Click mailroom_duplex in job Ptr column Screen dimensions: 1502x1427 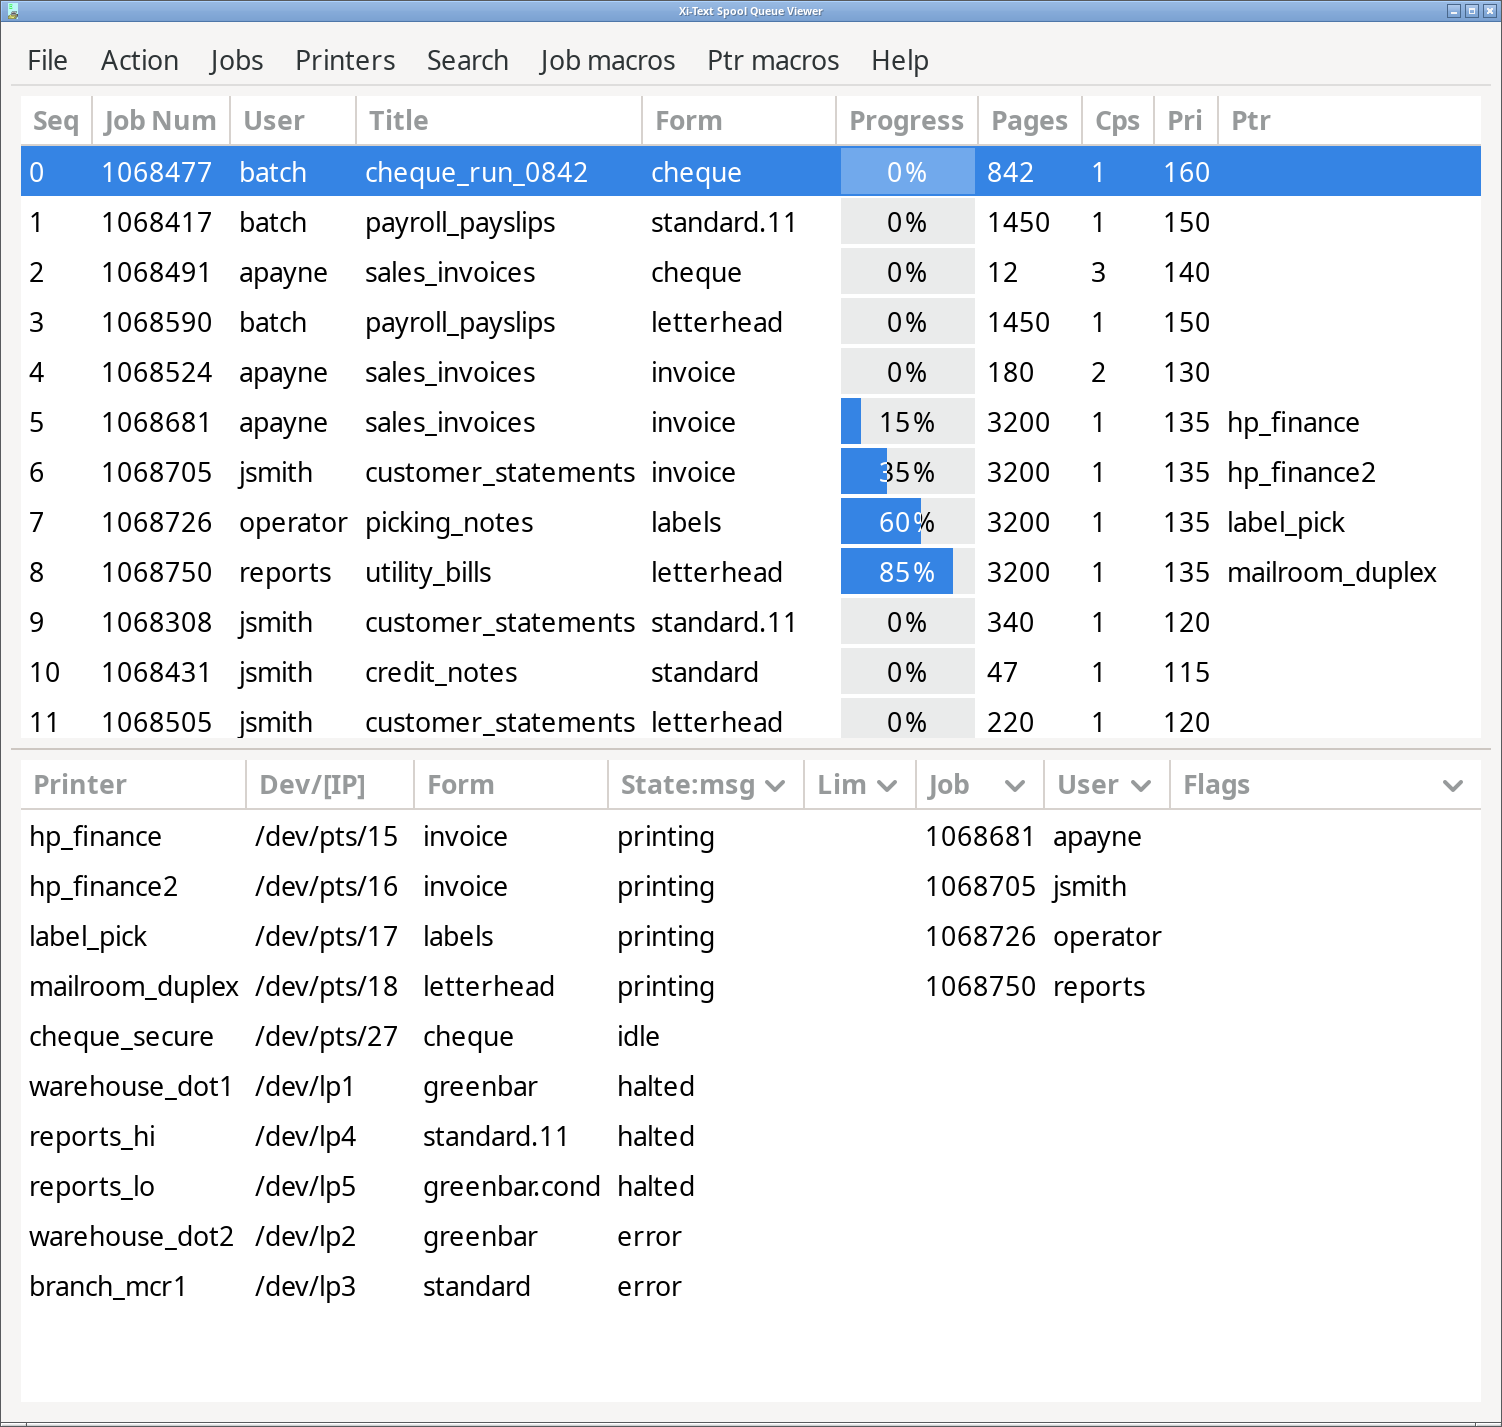tap(1332, 573)
